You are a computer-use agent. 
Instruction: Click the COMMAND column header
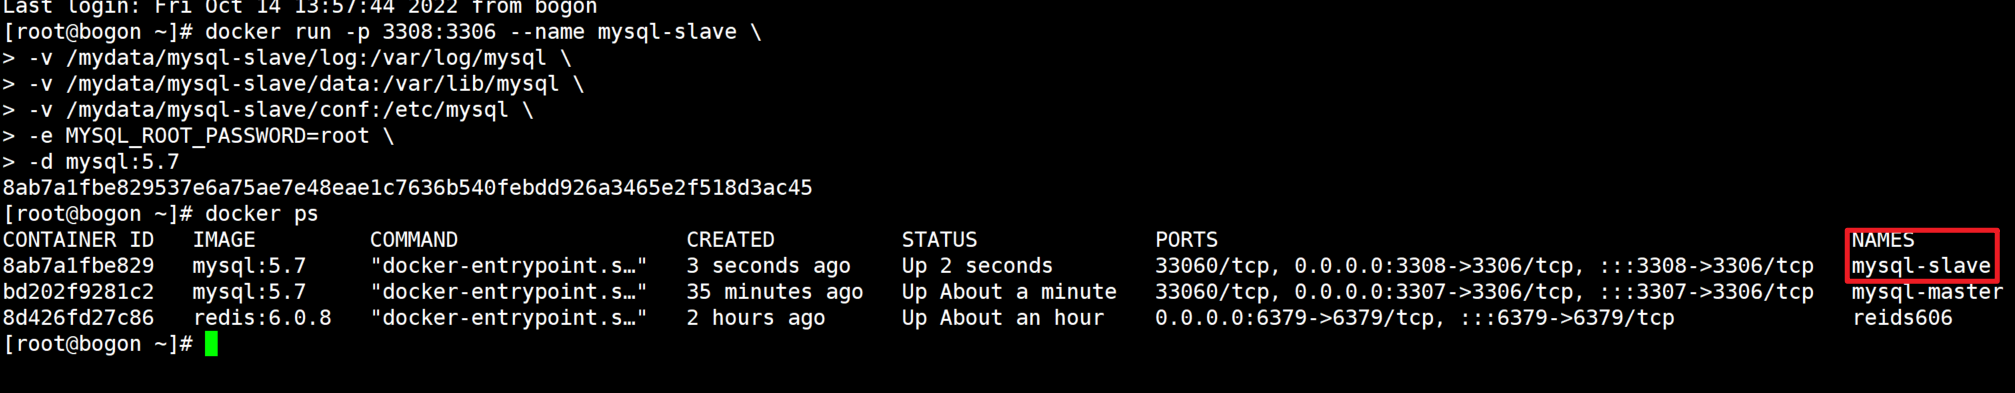(414, 240)
